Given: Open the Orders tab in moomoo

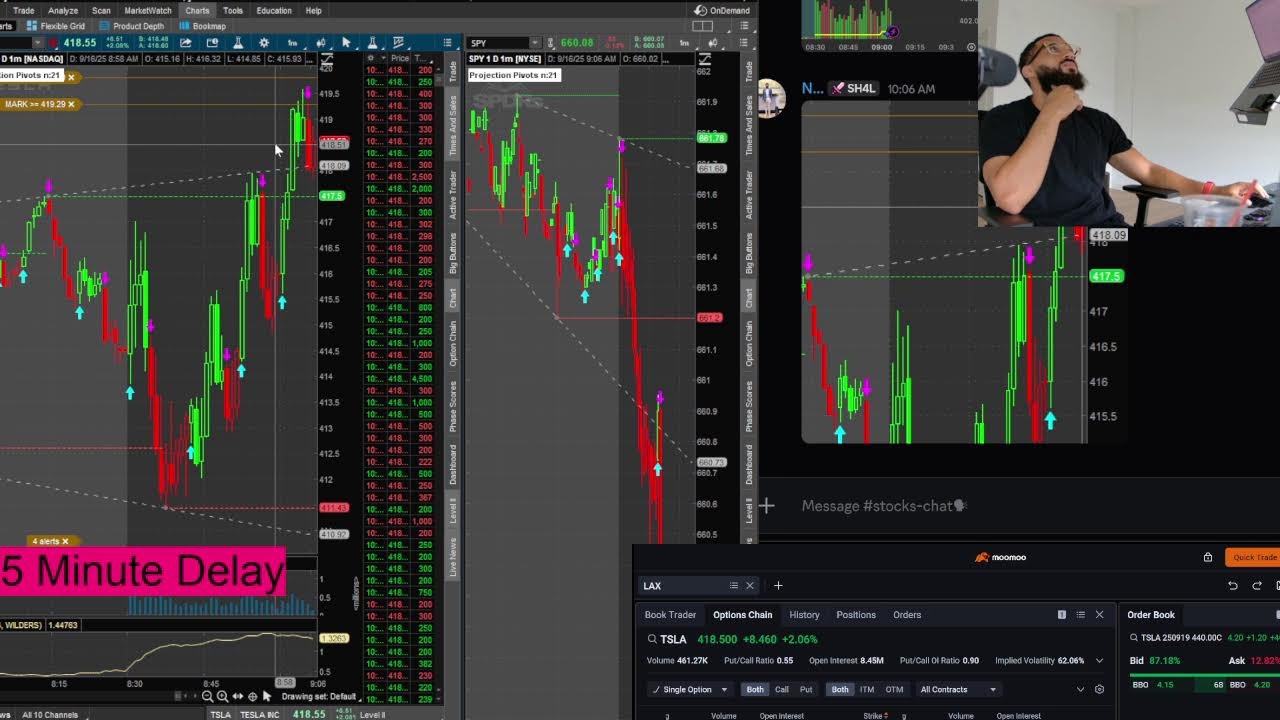Looking at the screenshot, I should coord(907,615).
